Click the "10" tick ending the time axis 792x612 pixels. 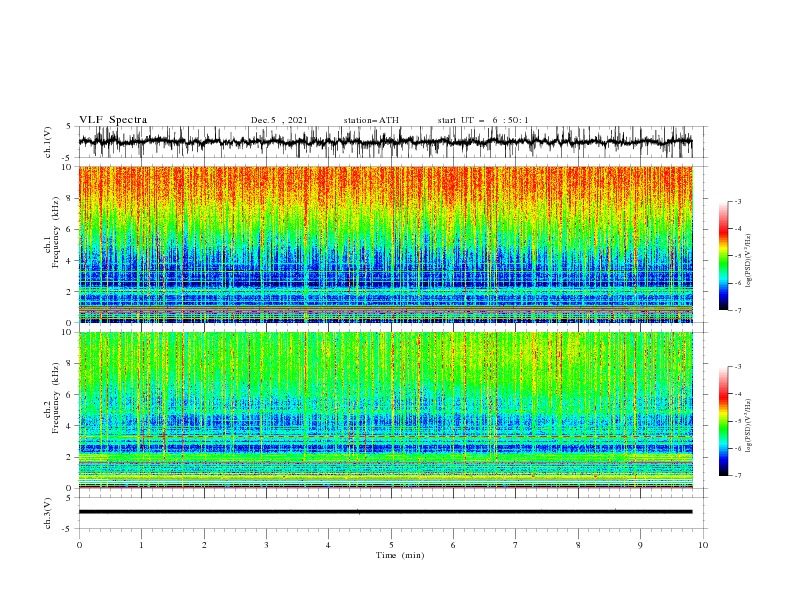coord(703,545)
